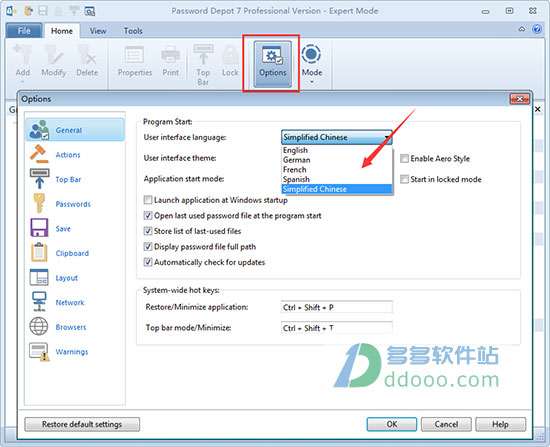The image size is (550, 447).
Task: Open the Tools ribbon tab
Action: click(x=133, y=31)
